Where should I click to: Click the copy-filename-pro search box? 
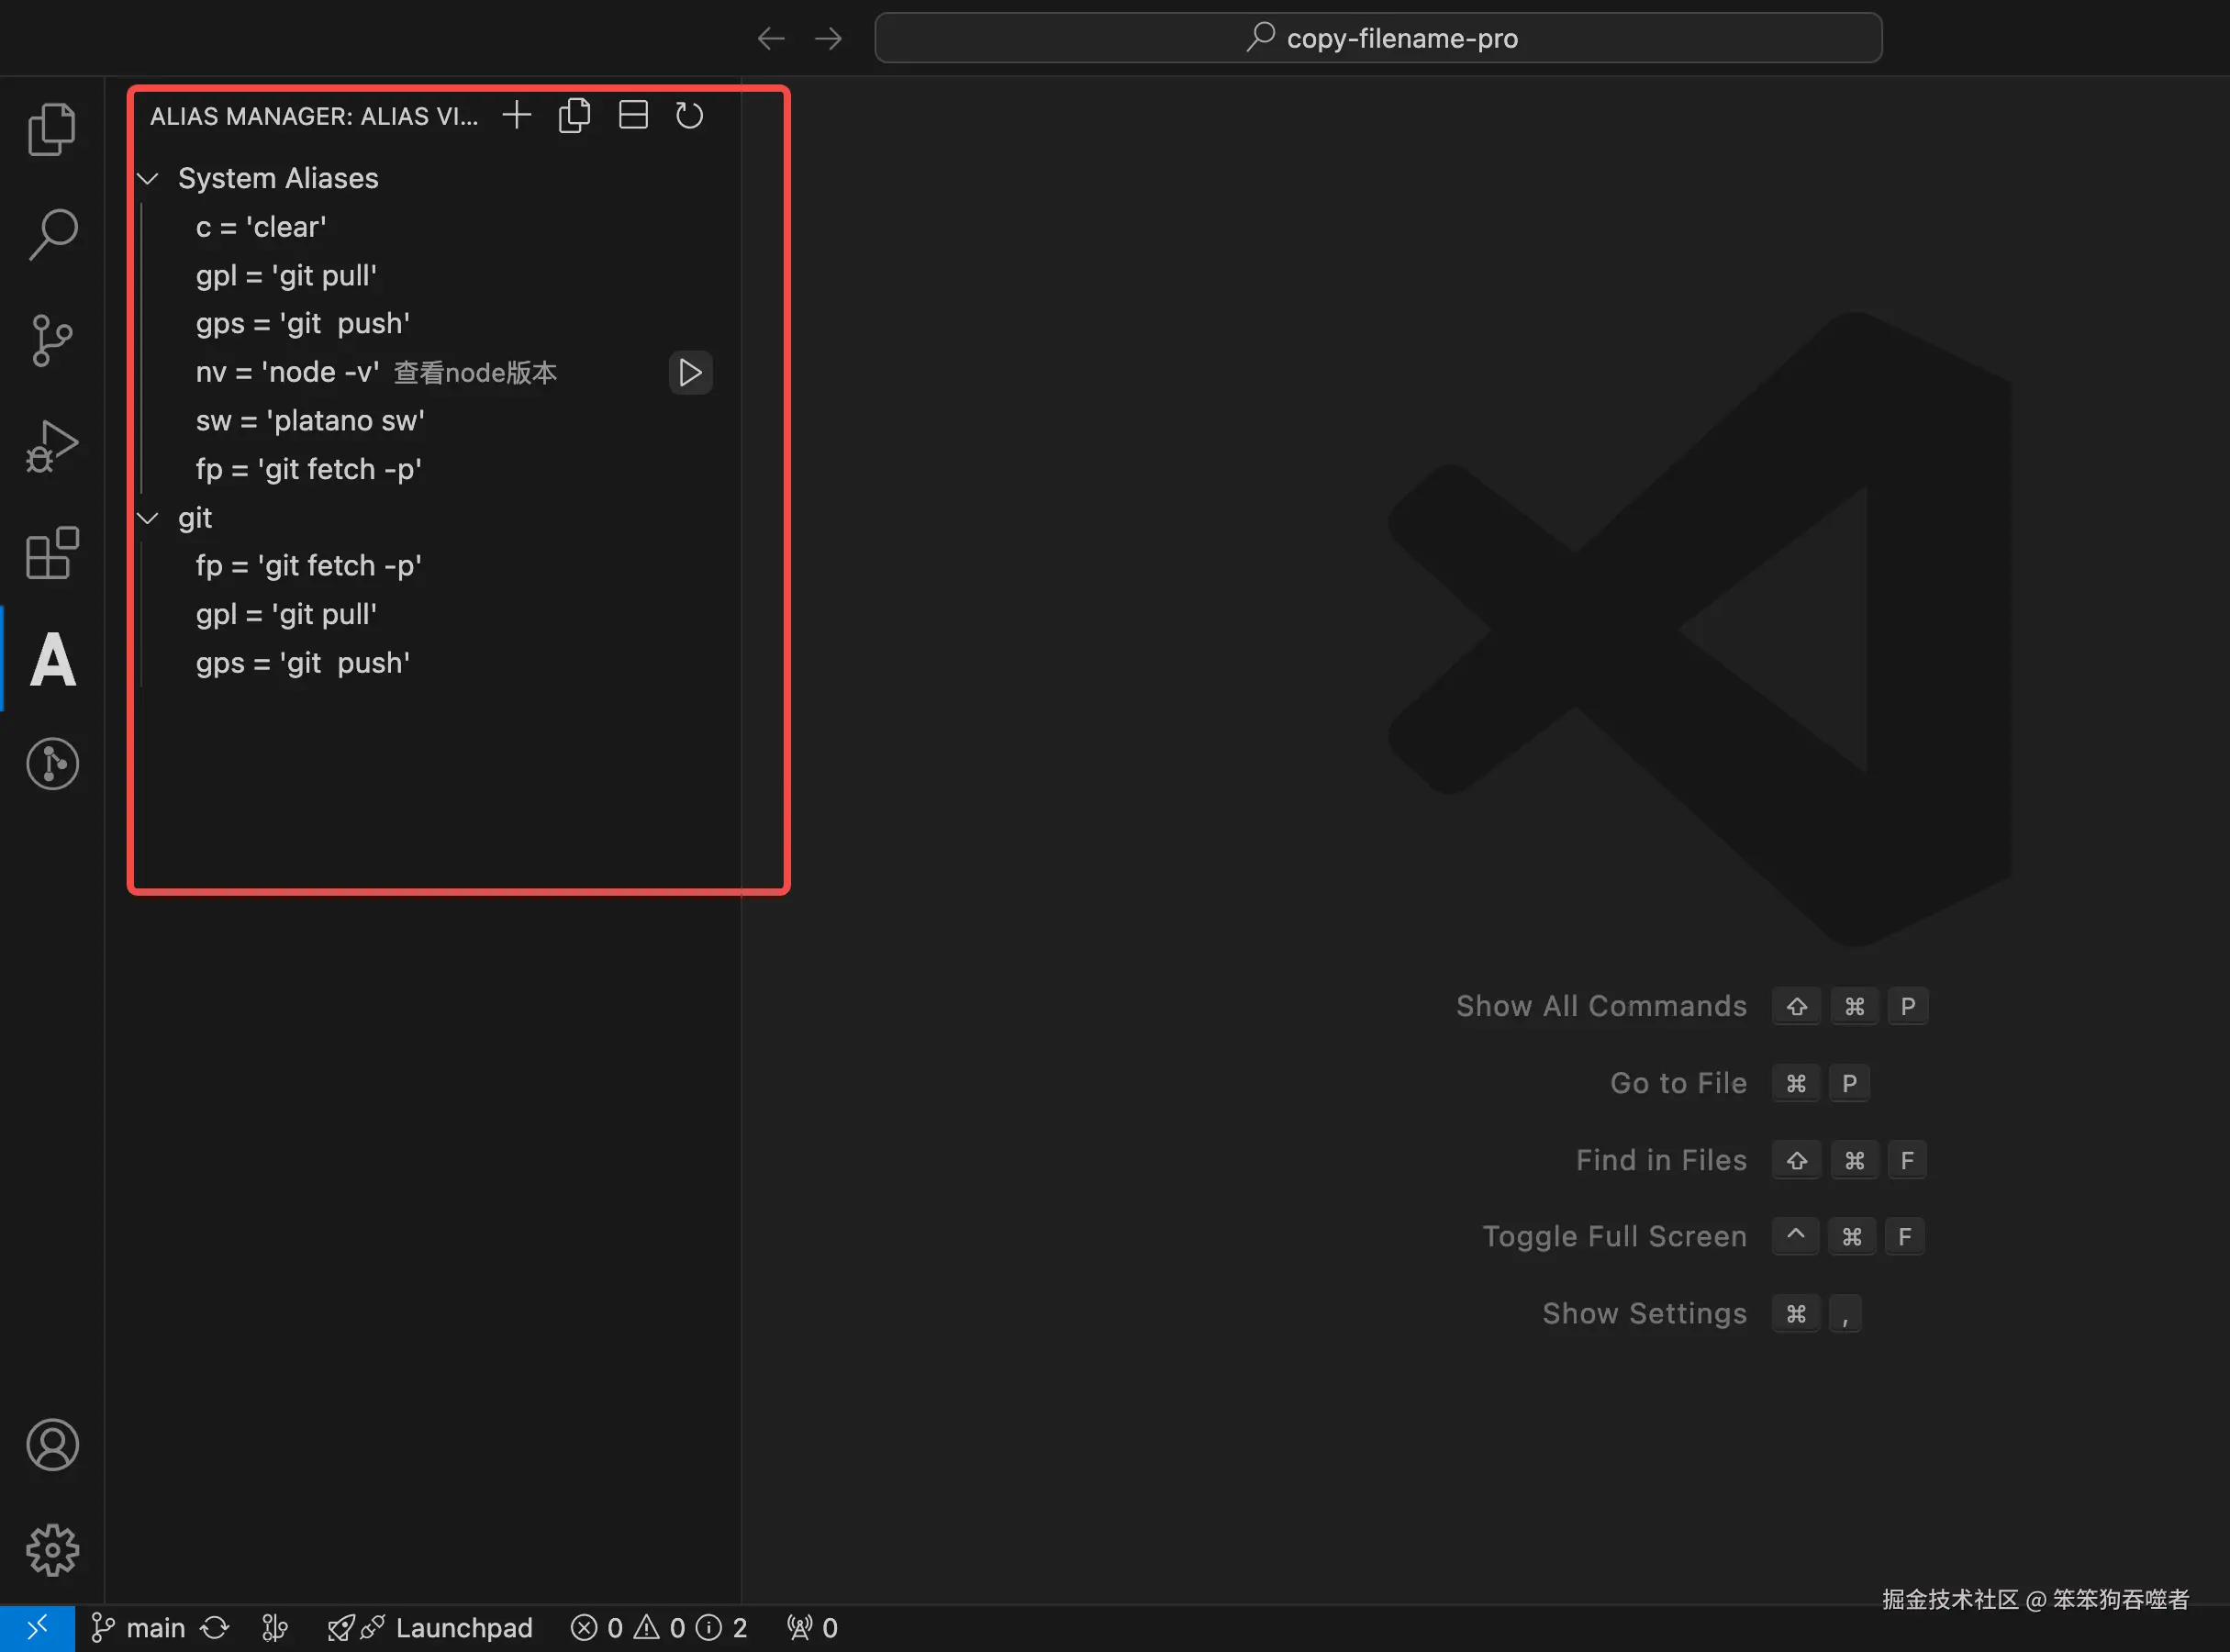pyautogui.click(x=1378, y=38)
